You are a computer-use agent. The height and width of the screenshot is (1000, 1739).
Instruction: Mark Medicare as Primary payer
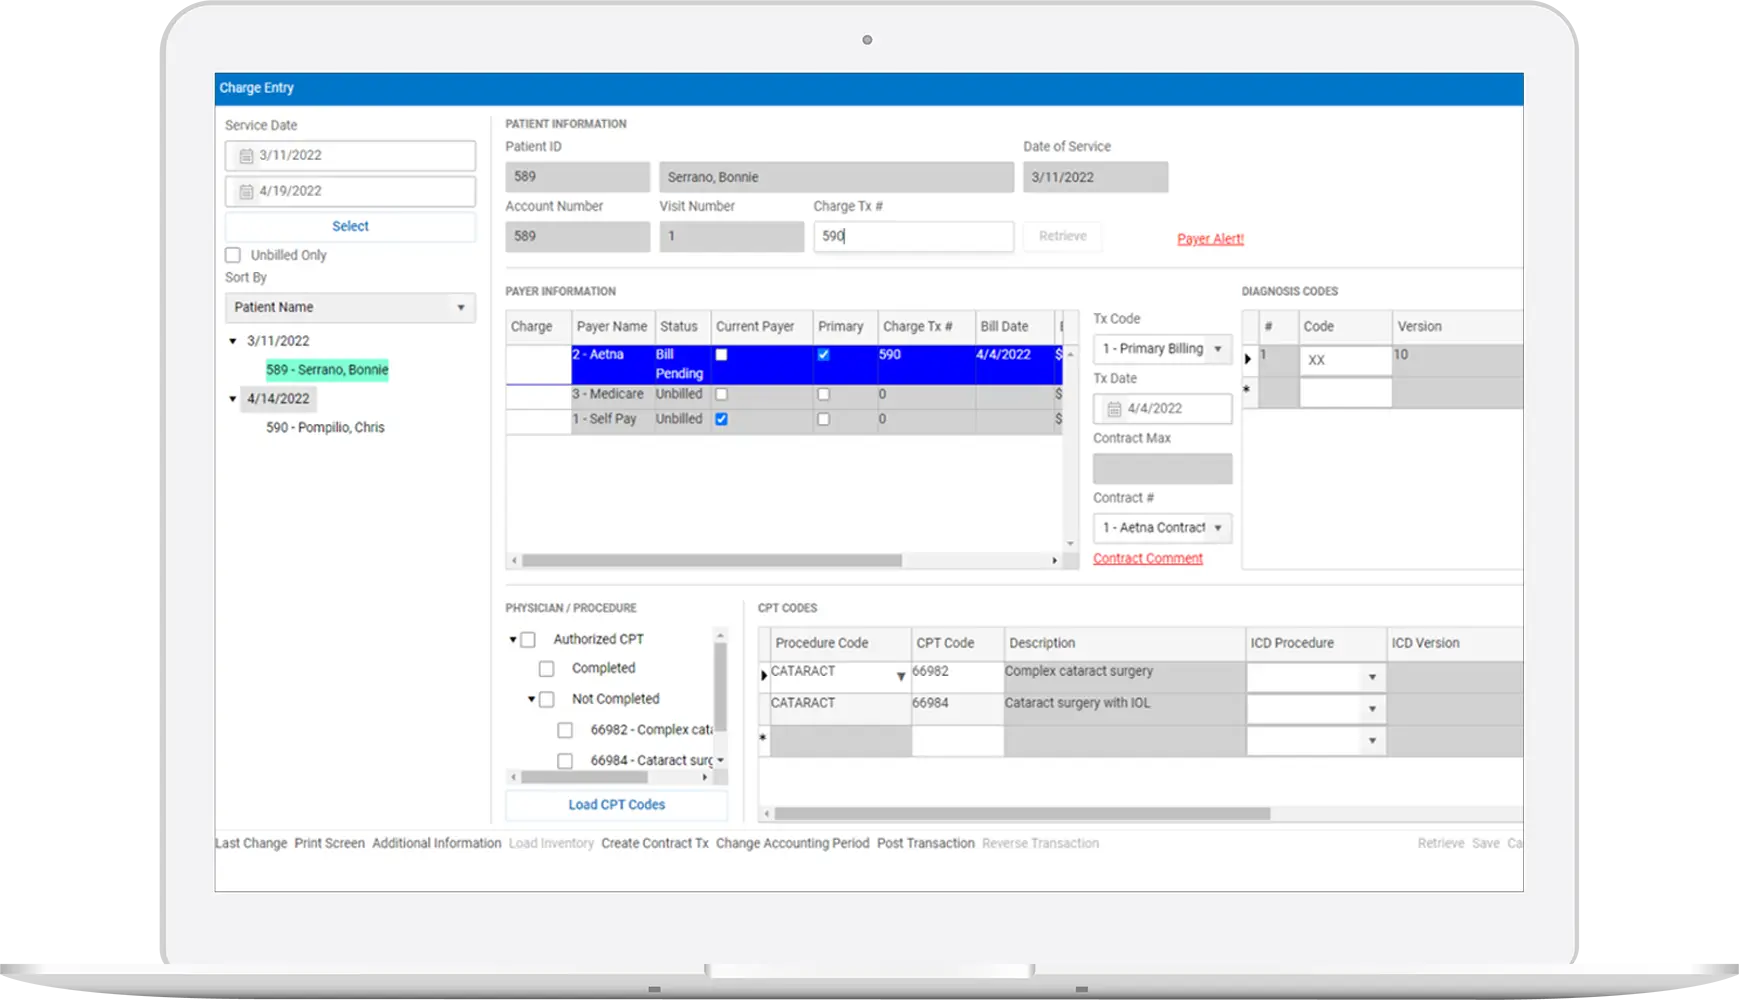pos(823,395)
